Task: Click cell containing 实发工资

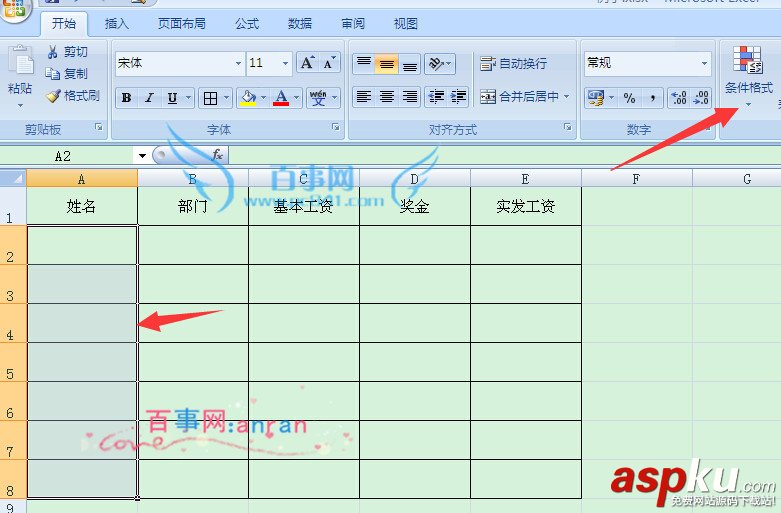Action: click(x=525, y=206)
